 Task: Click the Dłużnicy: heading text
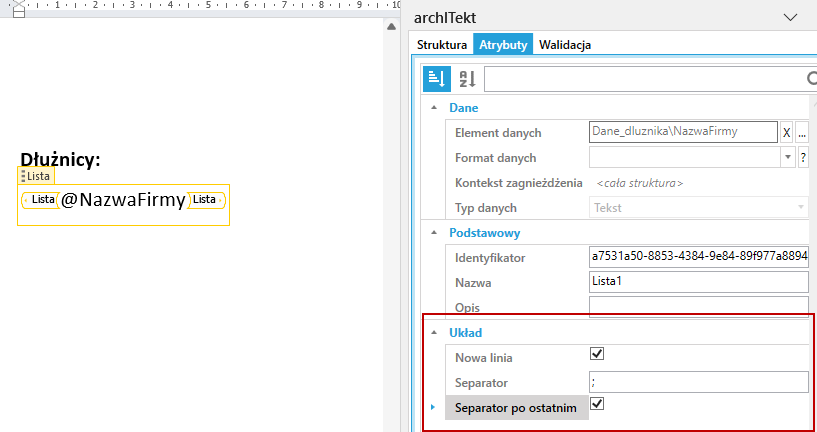(x=60, y=159)
